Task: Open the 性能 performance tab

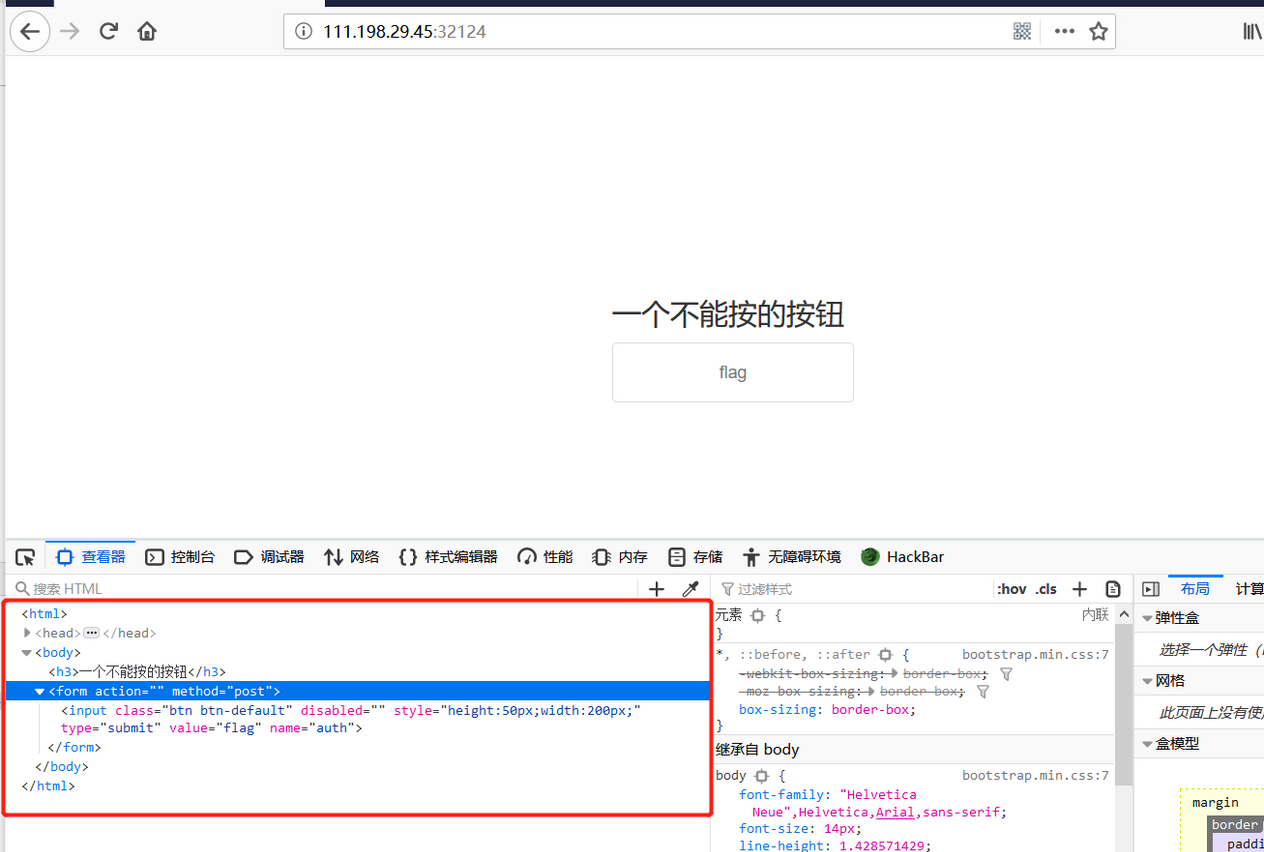Action: coord(545,557)
